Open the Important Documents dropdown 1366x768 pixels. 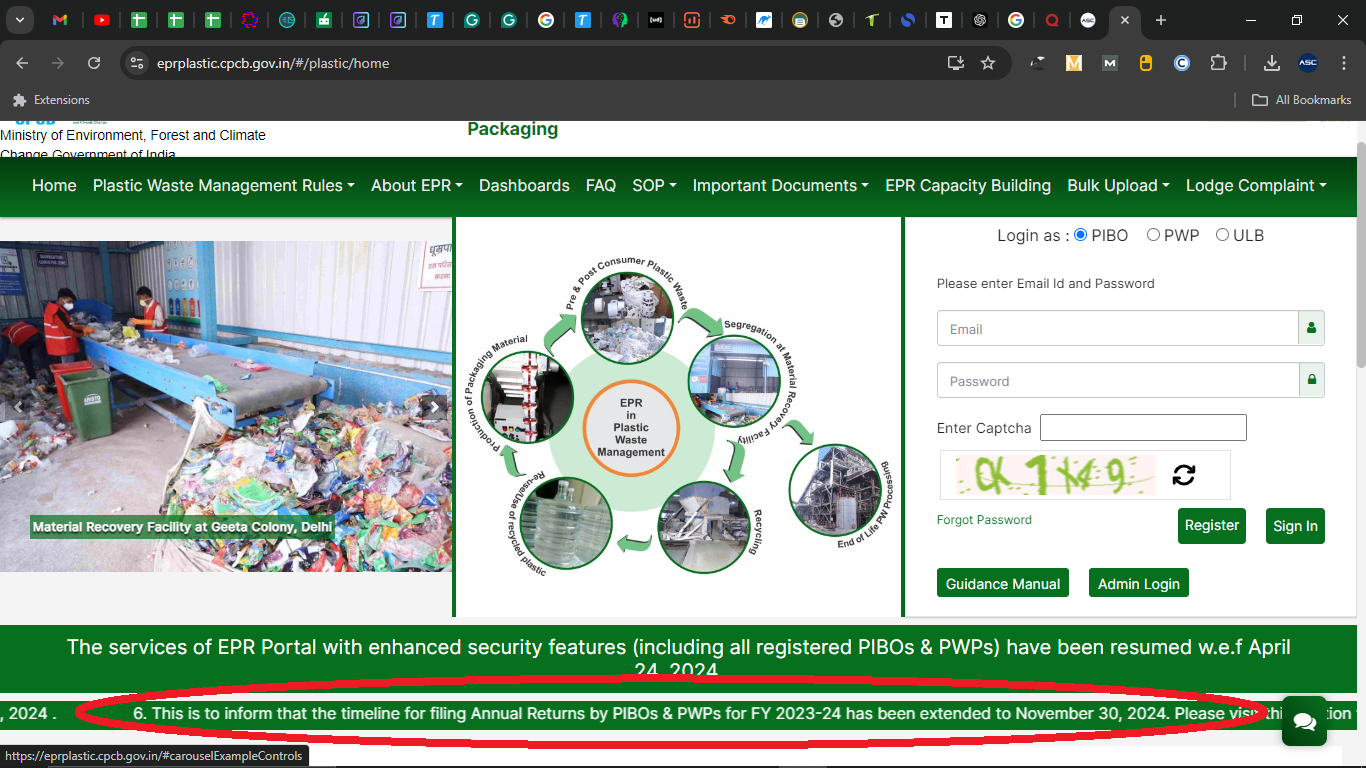780,185
